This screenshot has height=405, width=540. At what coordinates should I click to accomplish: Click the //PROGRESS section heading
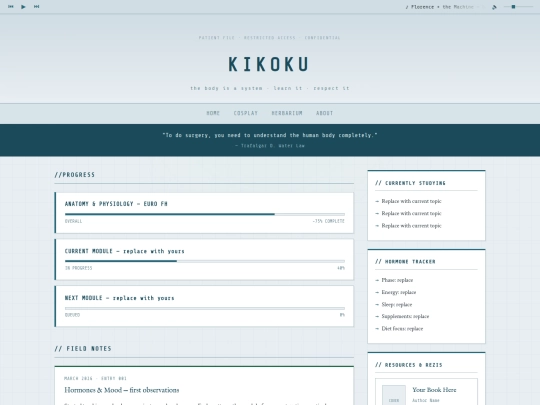(75, 175)
